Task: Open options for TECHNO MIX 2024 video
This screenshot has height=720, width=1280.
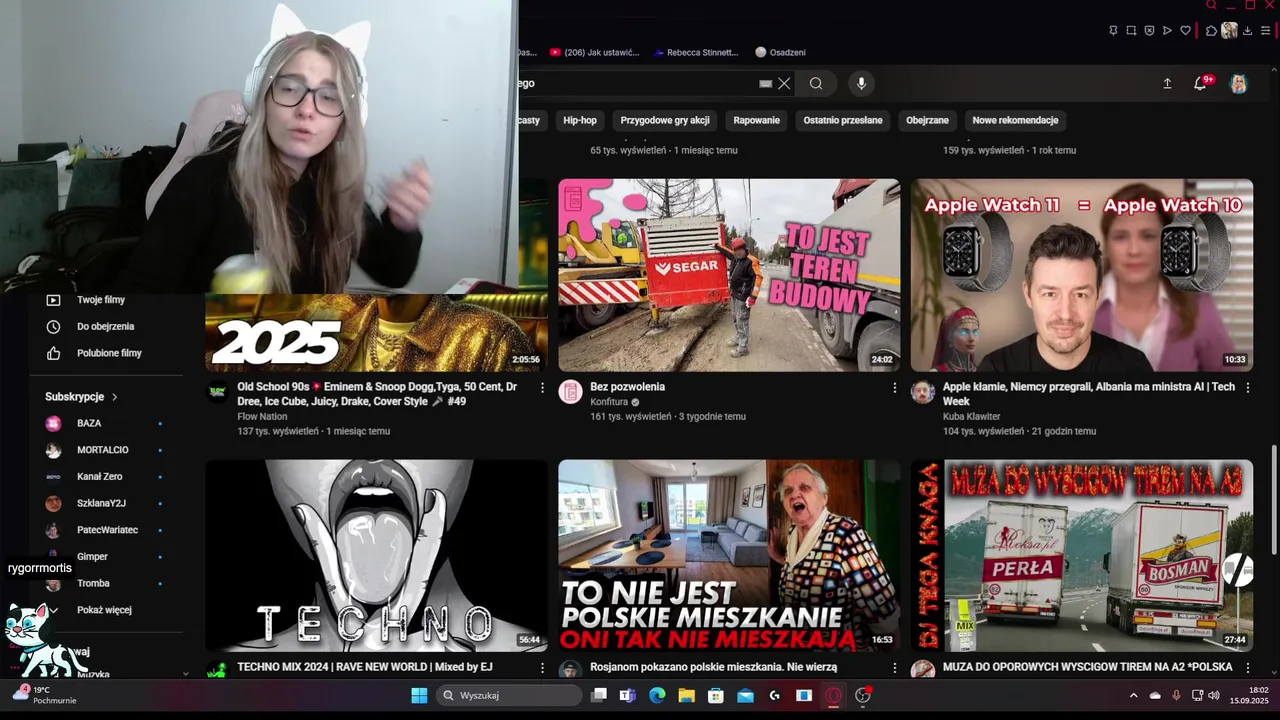Action: (x=542, y=668)
